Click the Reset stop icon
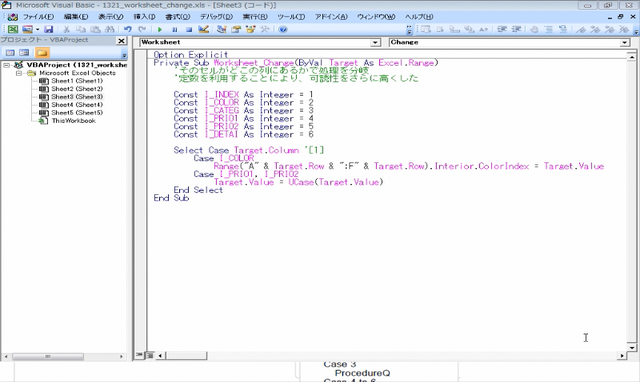640x382 pixels. (x=189, y=29)
